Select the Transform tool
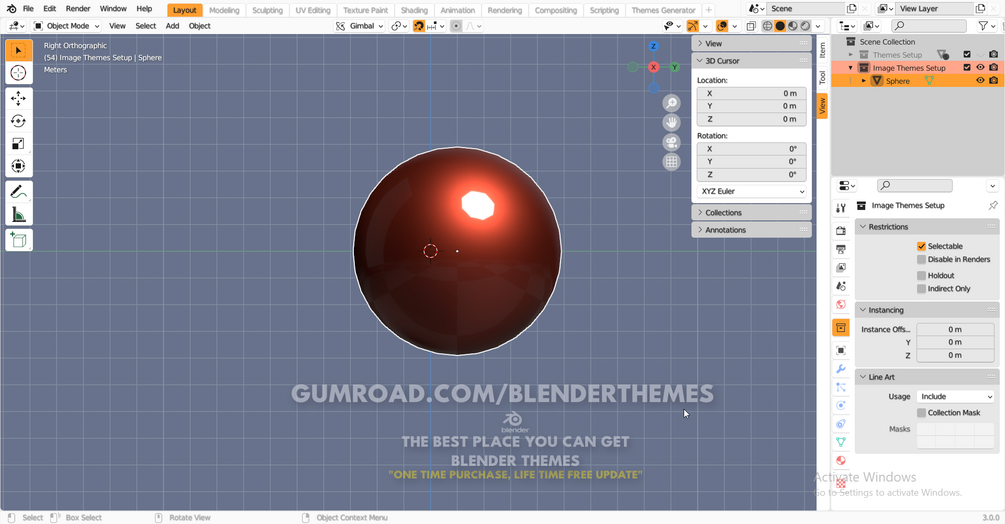This screenshot has width=1005, height=524. (x=19, y=166)
